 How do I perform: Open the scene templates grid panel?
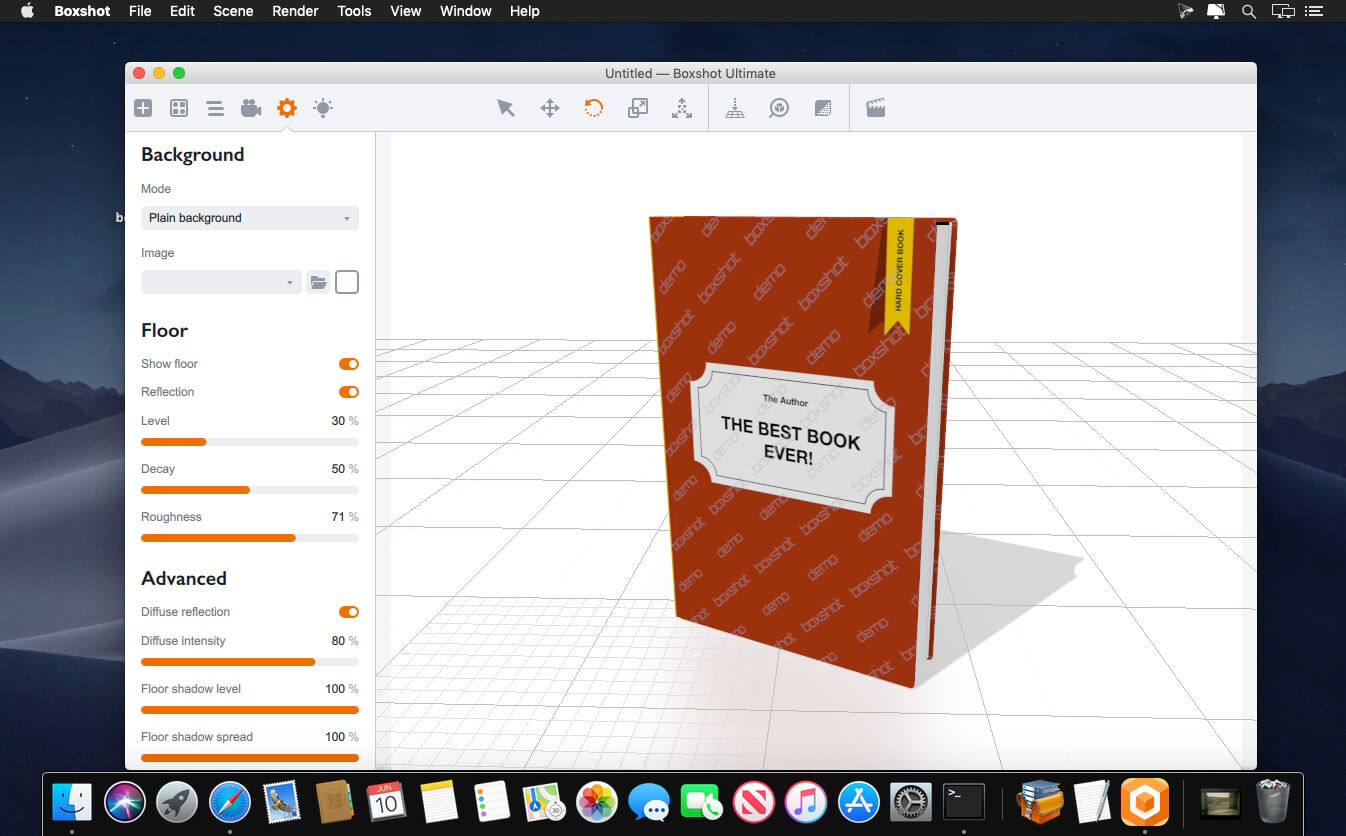179,108
